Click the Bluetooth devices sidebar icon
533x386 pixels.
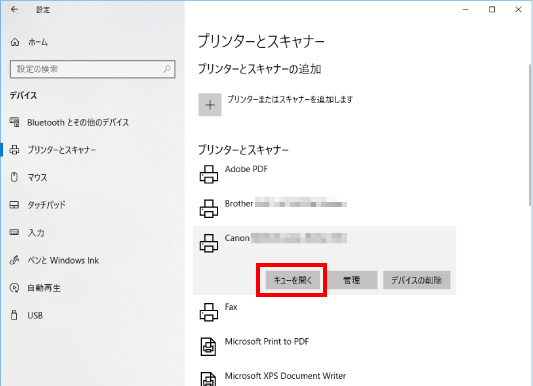pyautogui.click(x=14, y=122)
